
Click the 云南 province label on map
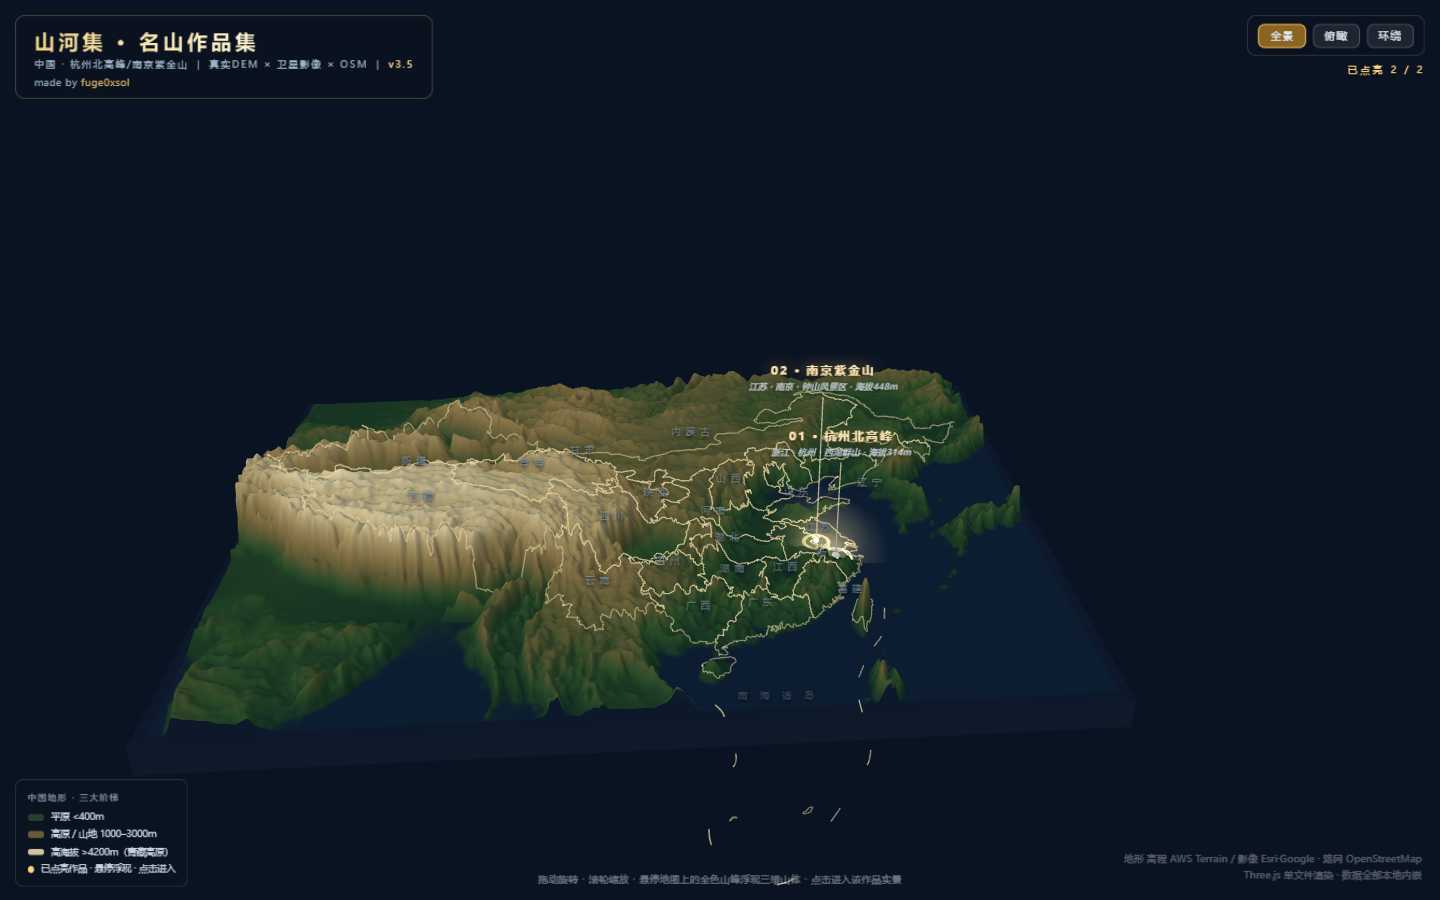point(597,580)
